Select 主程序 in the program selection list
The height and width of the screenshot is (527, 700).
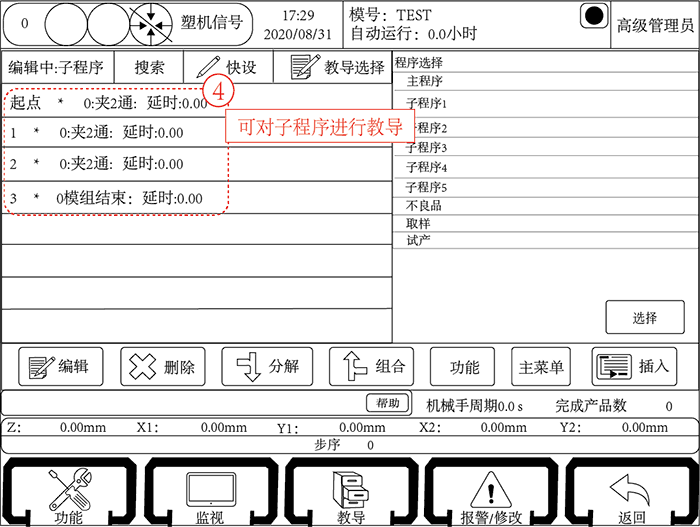coord(425,81)
